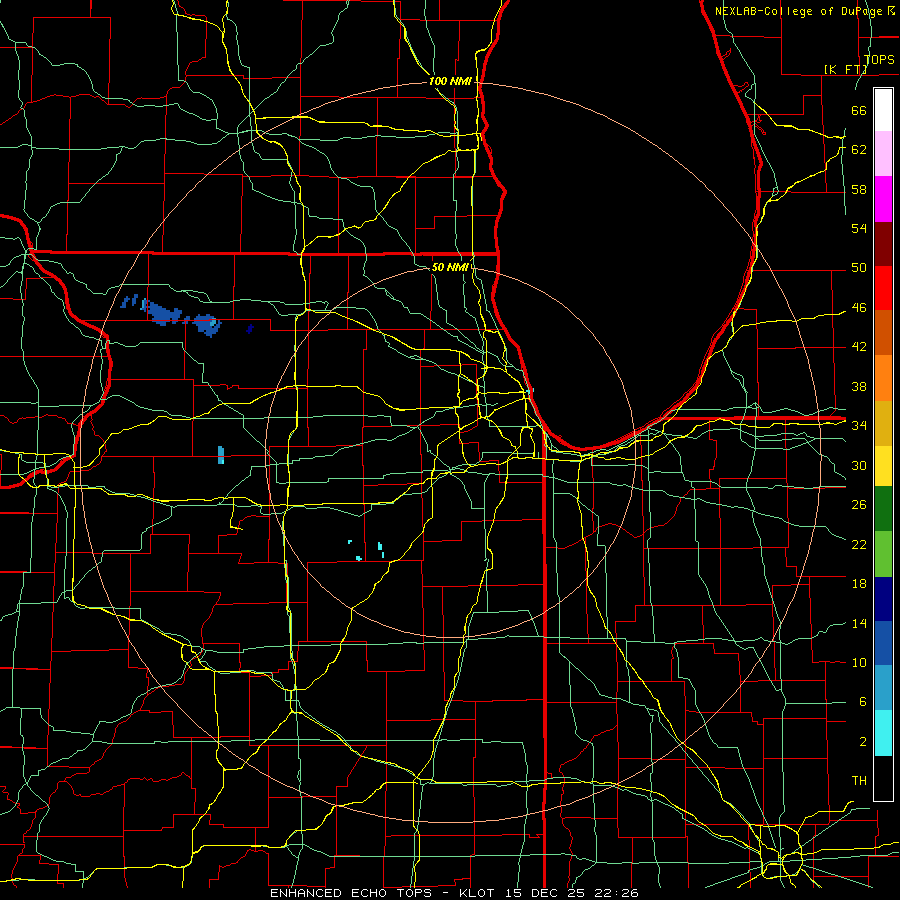Click the legend value "58"
The width and height of the screenshot is (900, 900).
pyautogui.click(x=859, y=189)
